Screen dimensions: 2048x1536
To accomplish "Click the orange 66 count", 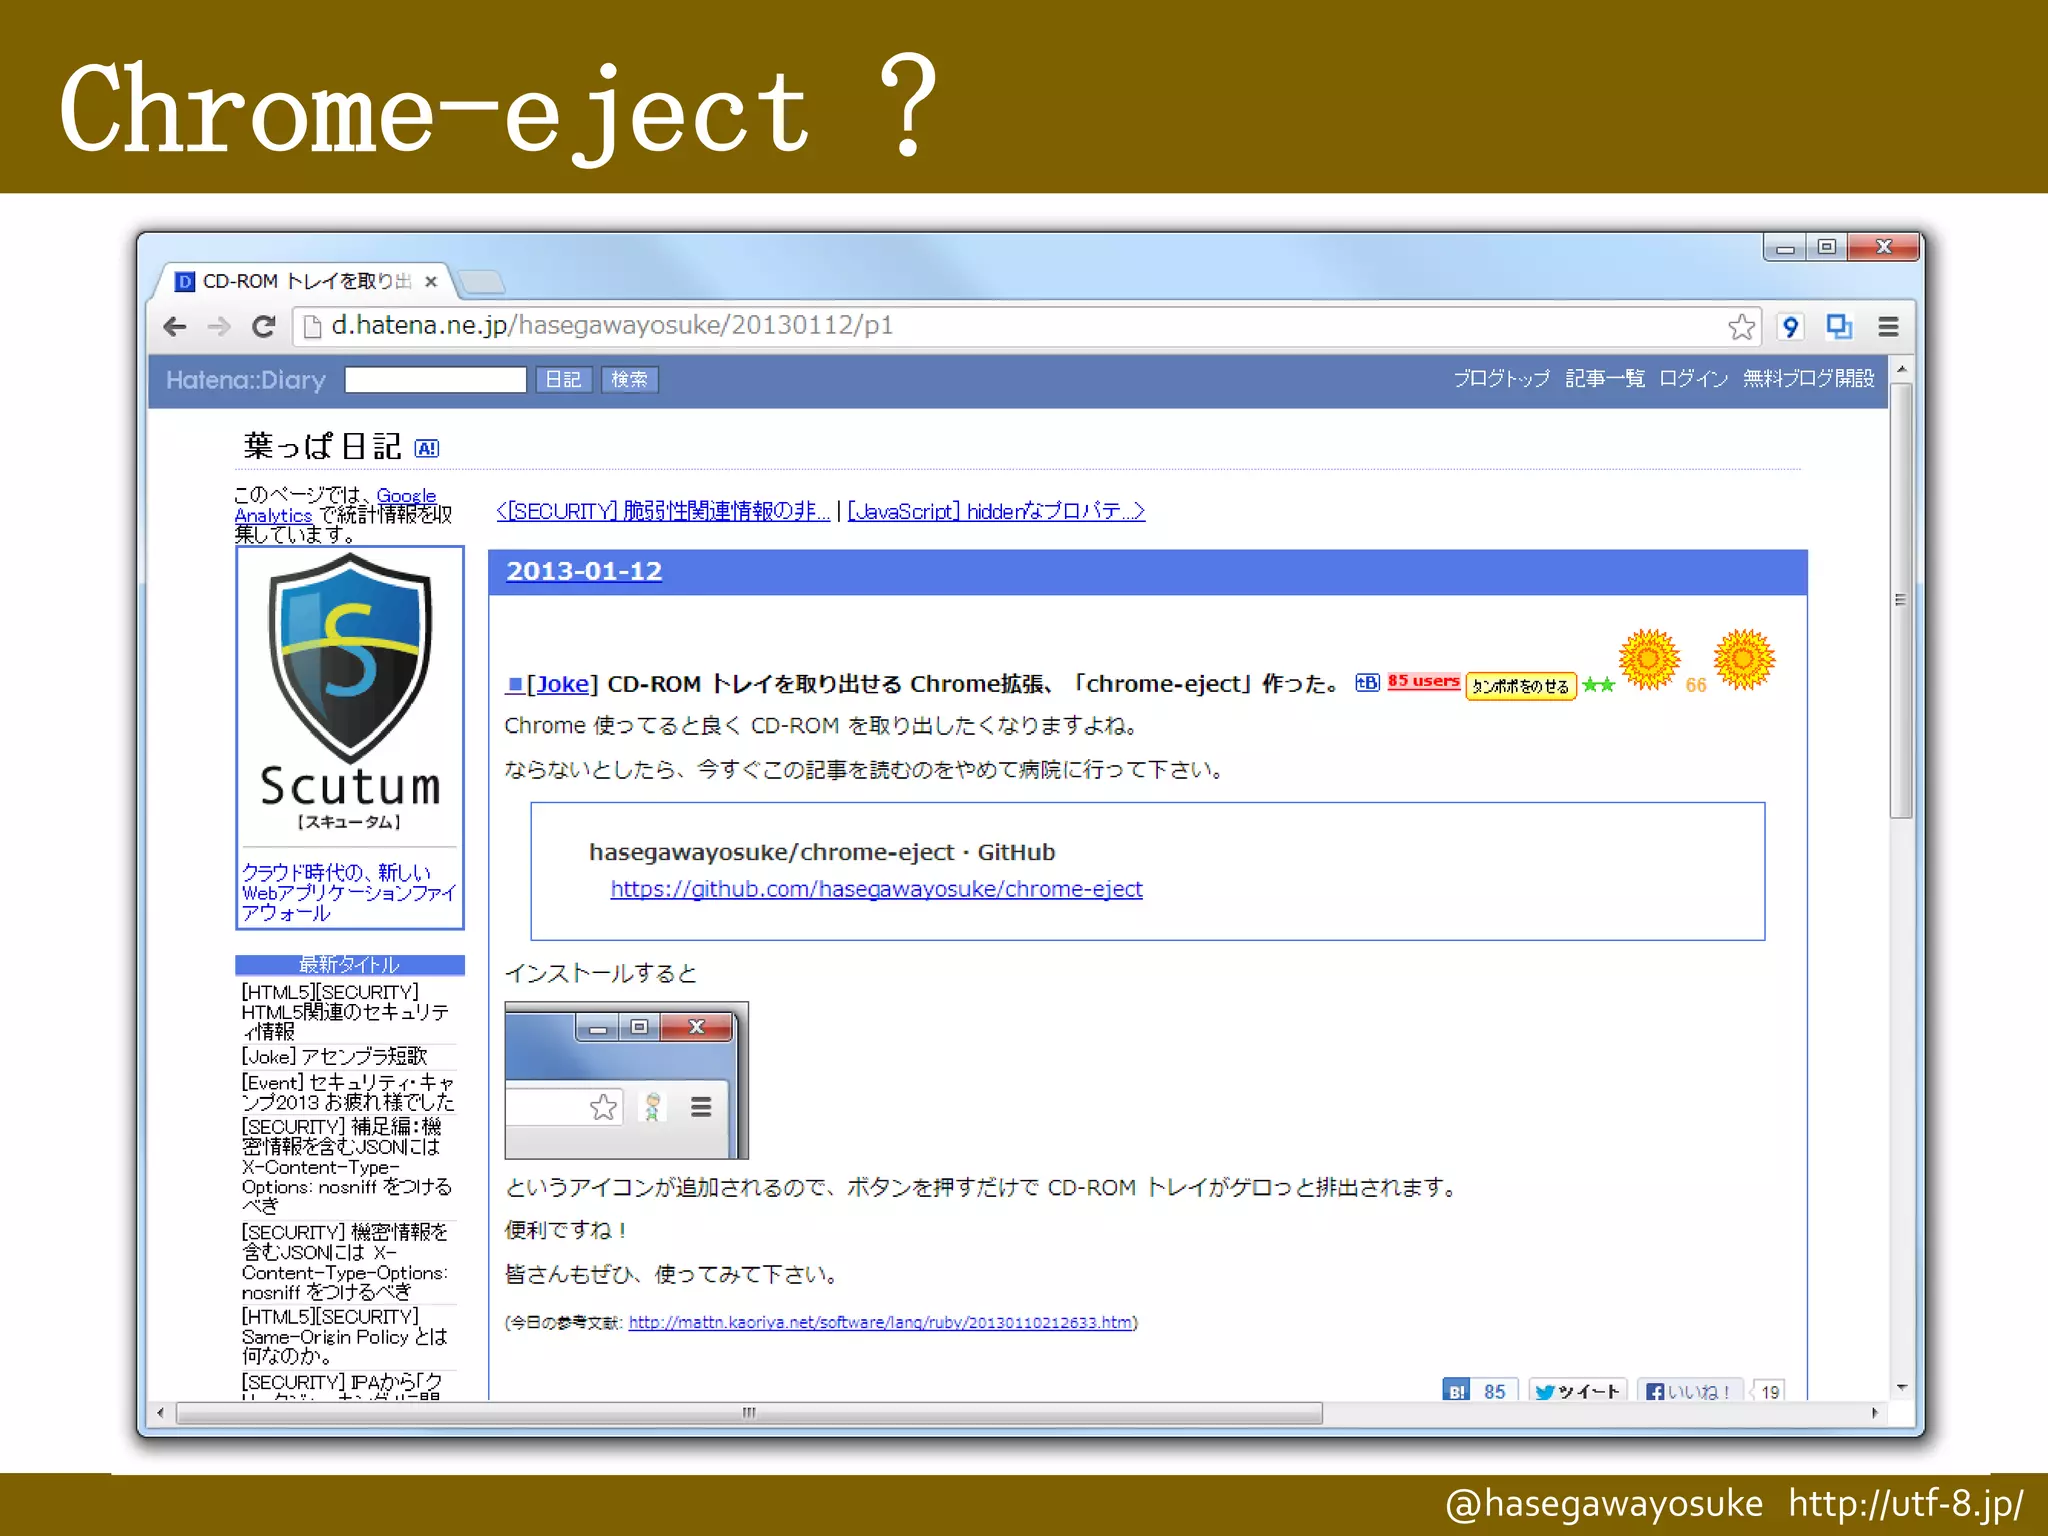I will pyautogui.click(x=1696, y=685).
